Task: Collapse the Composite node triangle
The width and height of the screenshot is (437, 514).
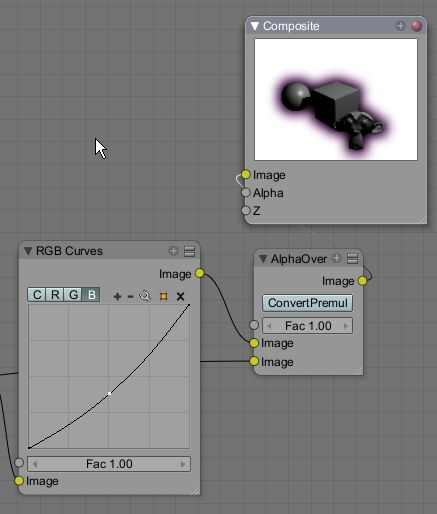Action: click(255, 26)
